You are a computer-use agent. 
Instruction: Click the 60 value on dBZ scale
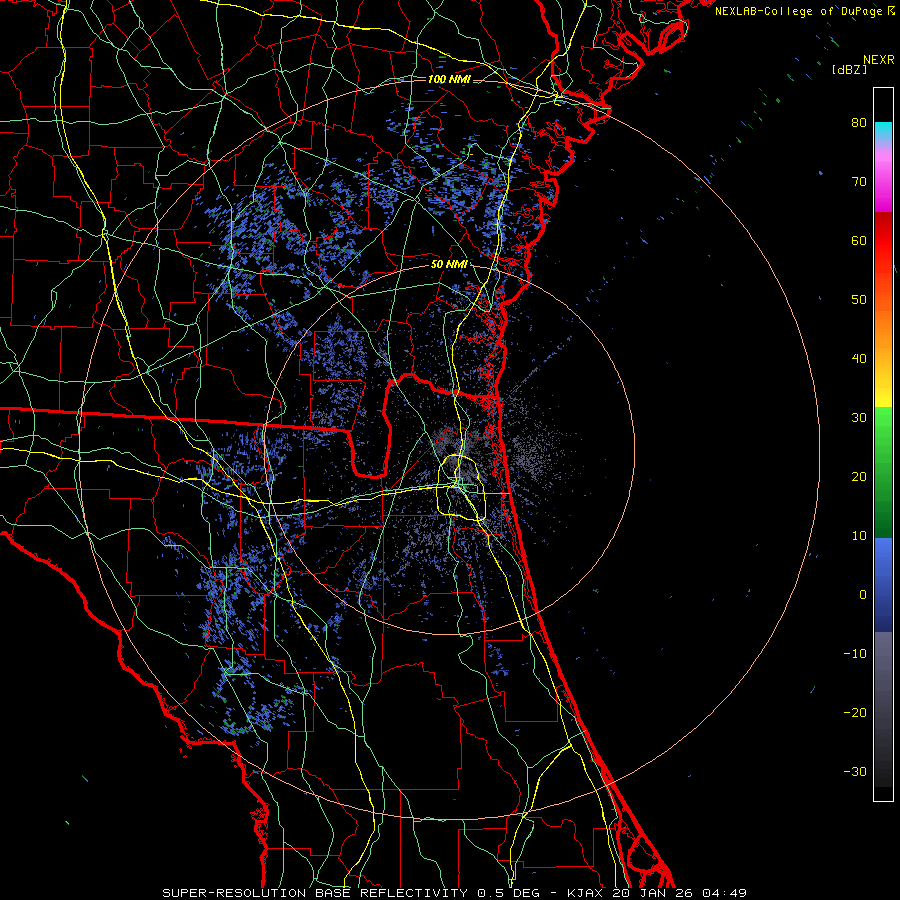(x=859, y=241)
